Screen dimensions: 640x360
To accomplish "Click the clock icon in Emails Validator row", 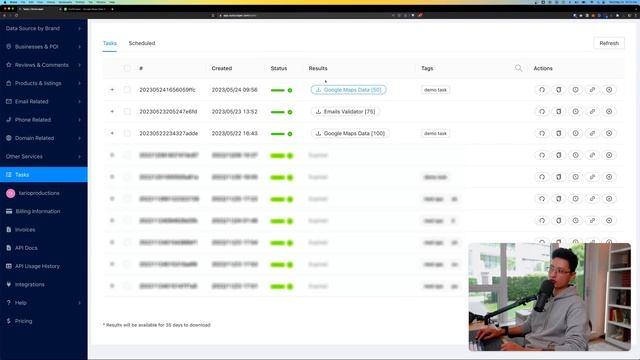I will tap(575, 111).
